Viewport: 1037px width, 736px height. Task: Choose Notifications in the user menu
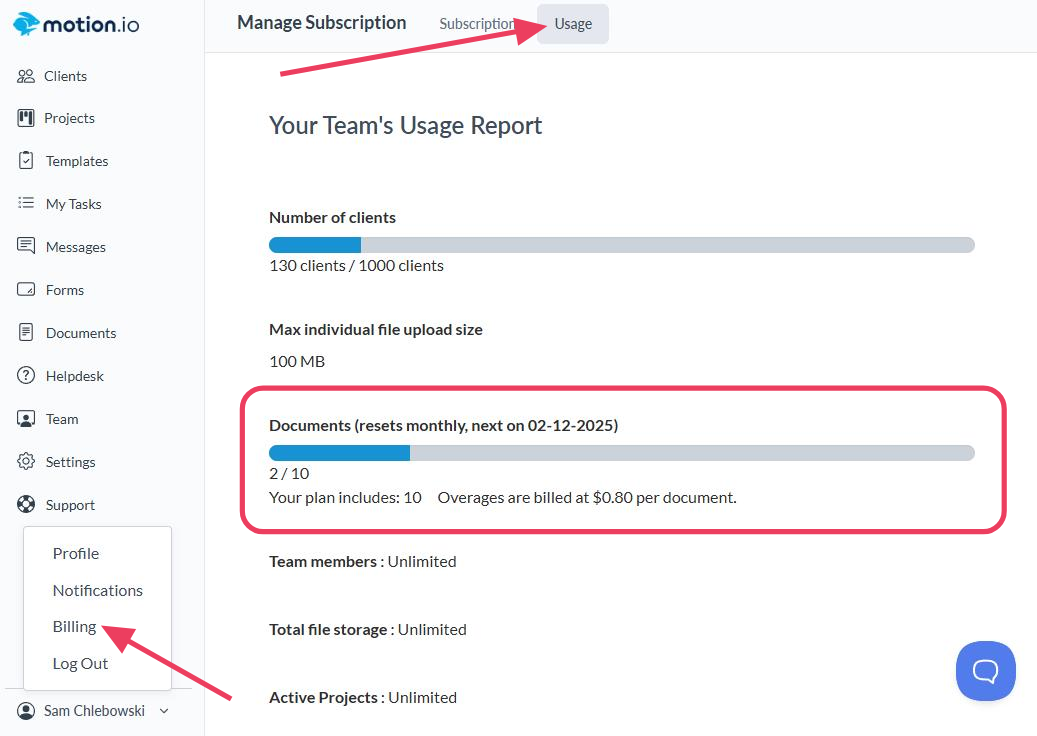point(98,591)
